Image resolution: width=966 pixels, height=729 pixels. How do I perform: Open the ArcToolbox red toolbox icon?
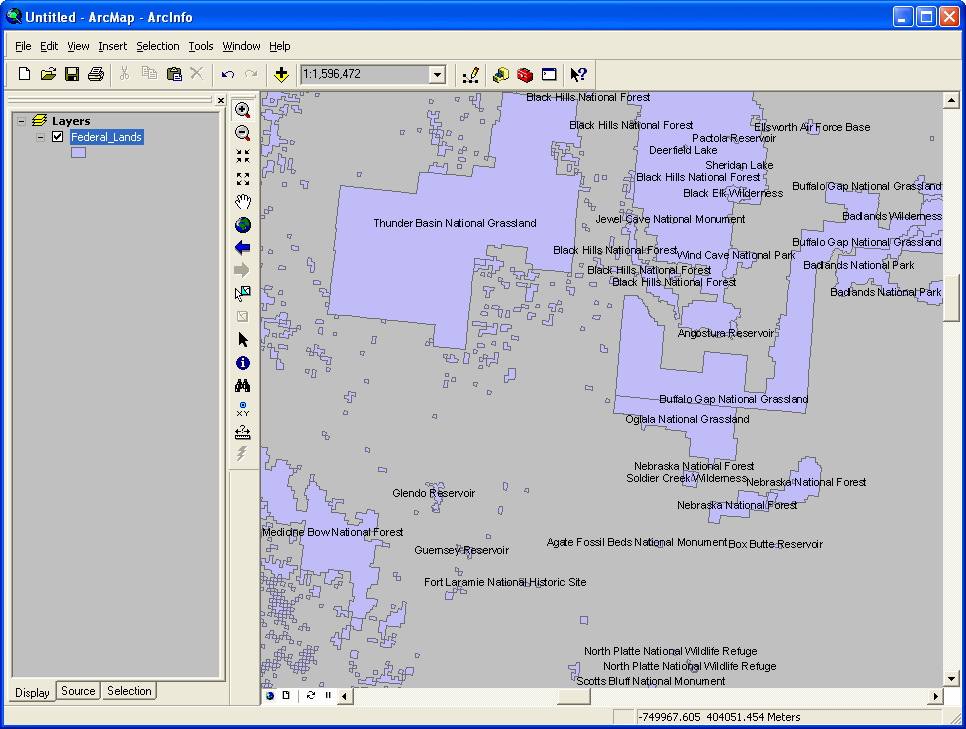(524, 74)
